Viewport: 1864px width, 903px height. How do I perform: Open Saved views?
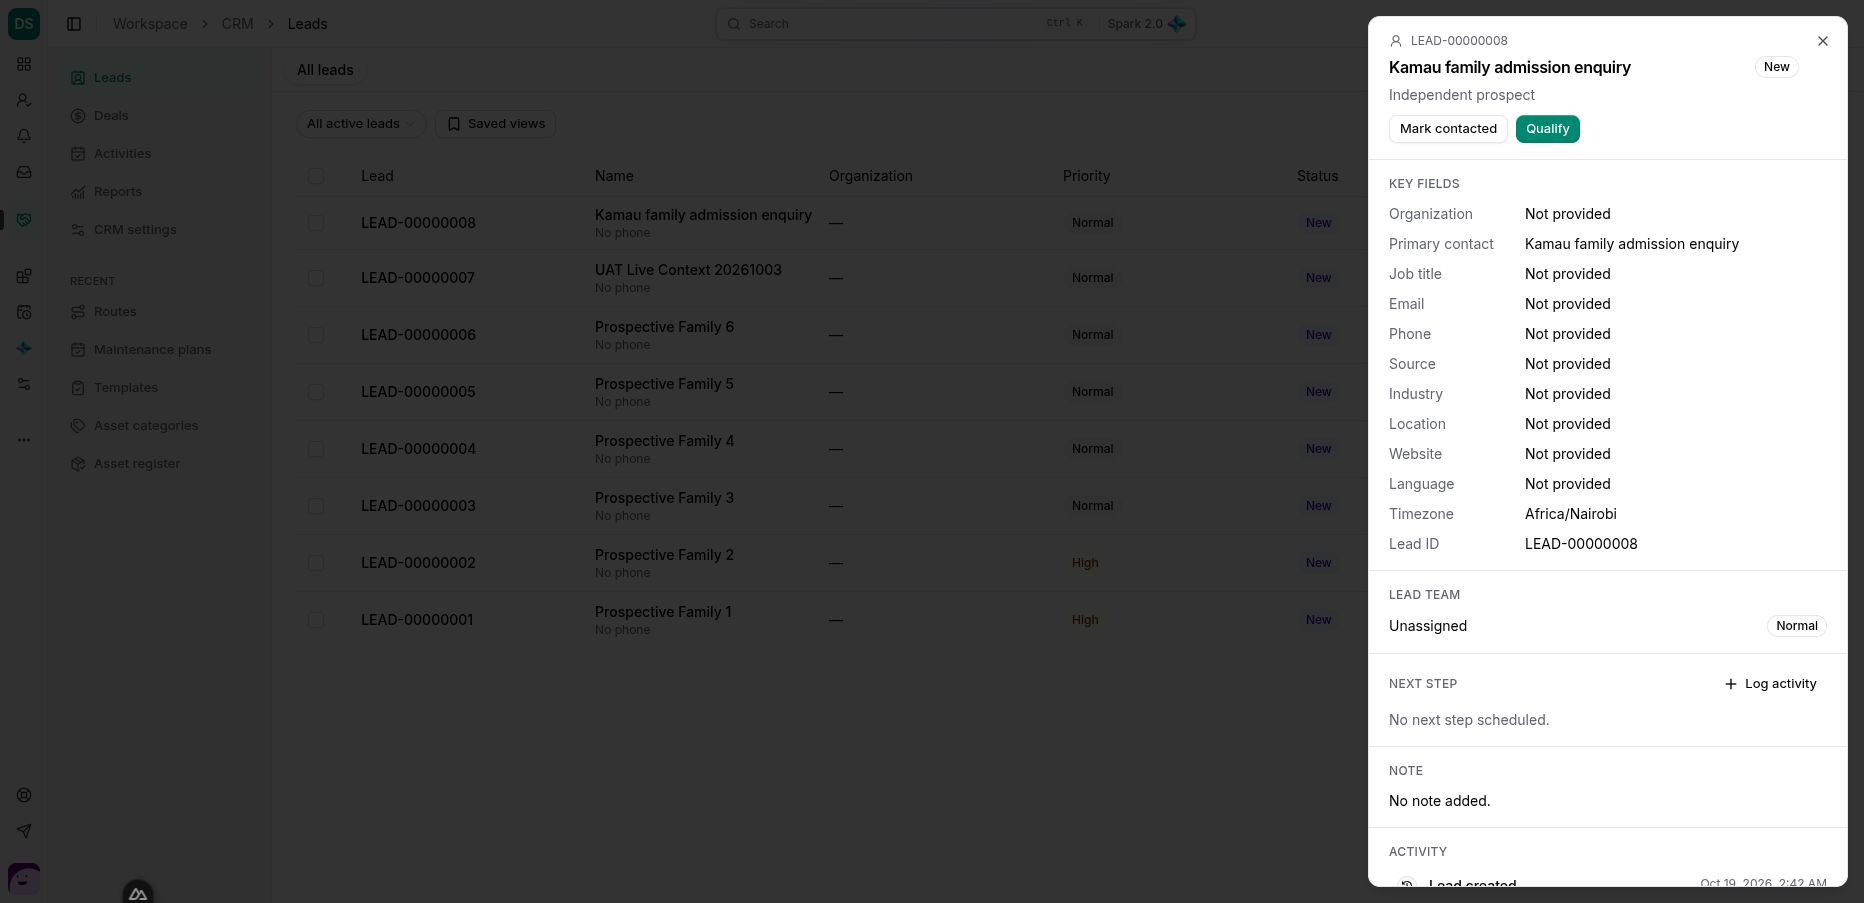point(496,124)
